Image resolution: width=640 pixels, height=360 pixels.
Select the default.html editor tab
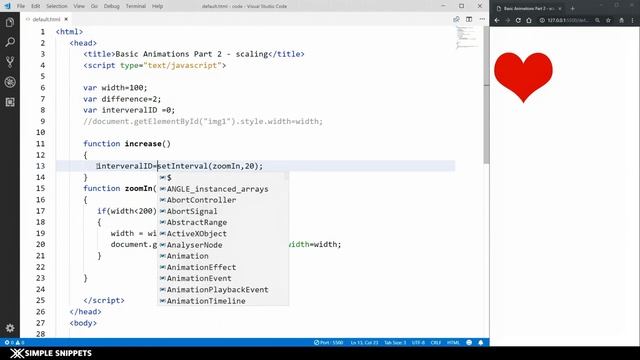click(x=46, y=19)
